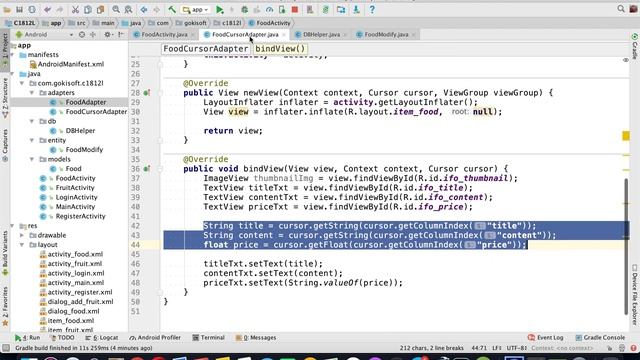
Task: Click the Save All toolbar icon
Action: tap(20, 9)
